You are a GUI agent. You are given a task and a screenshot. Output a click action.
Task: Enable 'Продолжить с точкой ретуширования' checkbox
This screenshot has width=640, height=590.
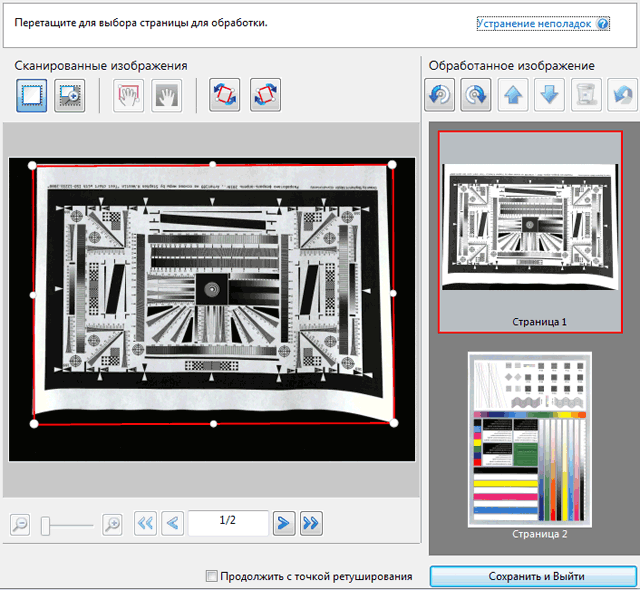click(211, 576)
